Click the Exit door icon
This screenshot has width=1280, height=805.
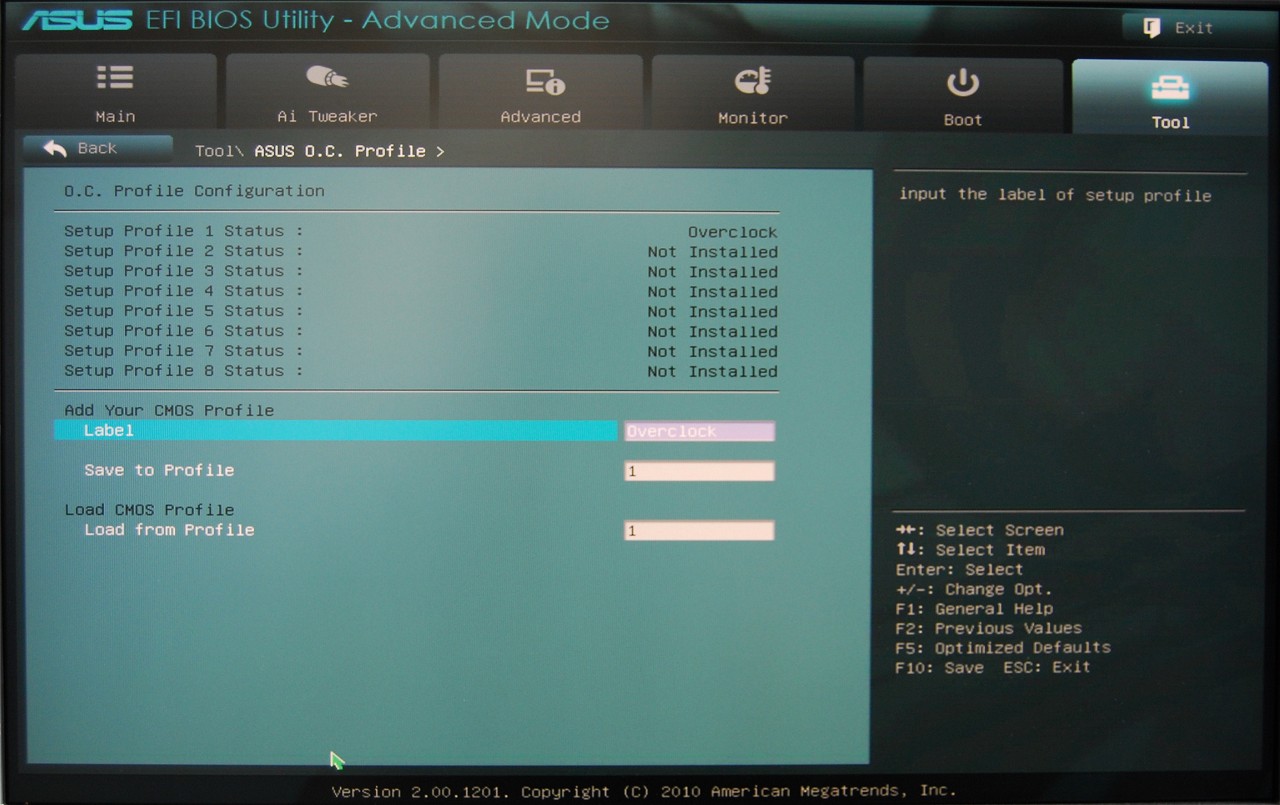point(1152,28)
